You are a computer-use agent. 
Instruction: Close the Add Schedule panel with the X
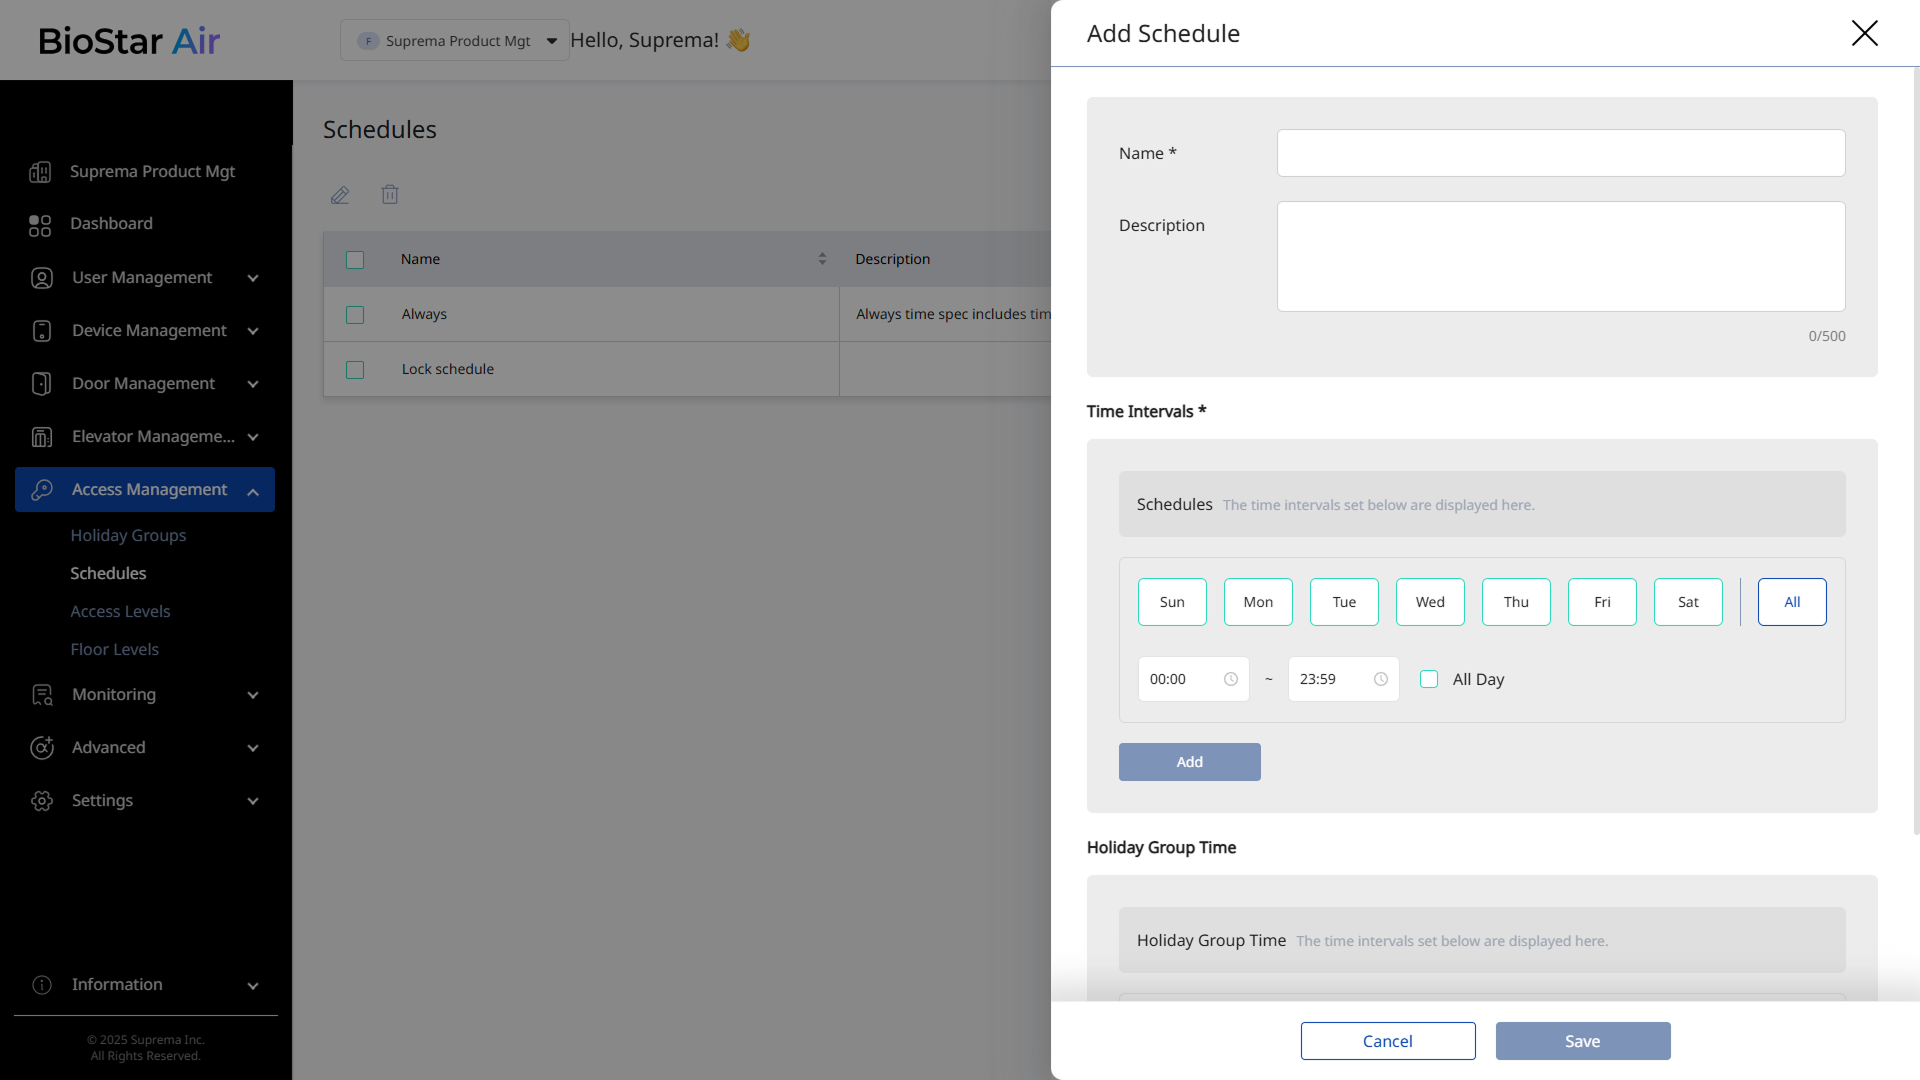point(1864,33)
